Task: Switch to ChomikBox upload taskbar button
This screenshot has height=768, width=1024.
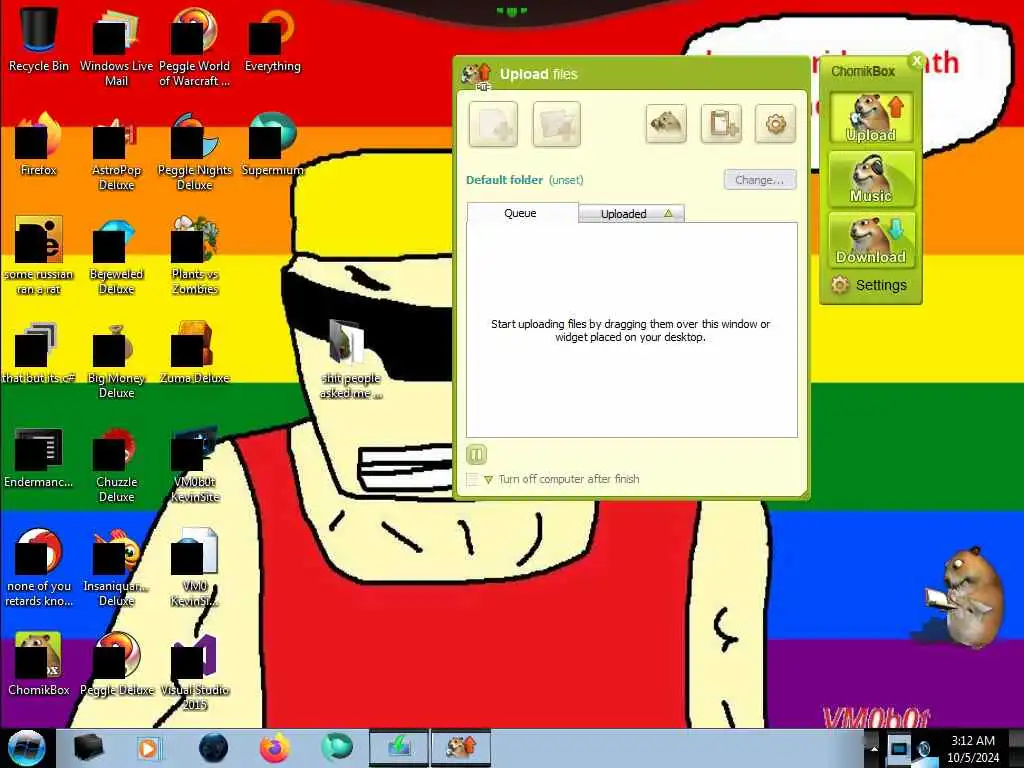Action: click(x=461, y=748)
